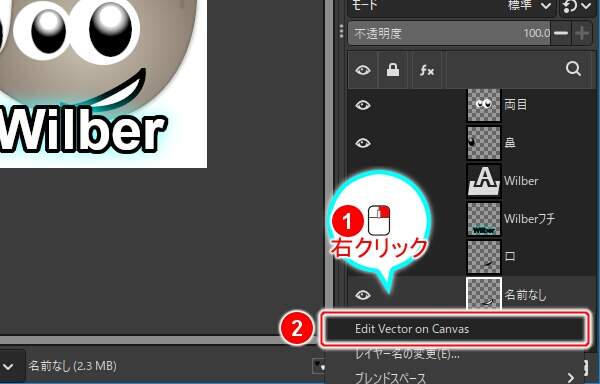The image size is (600, 384).
Task: Click the 名前なし layer name
Action: click(525, 295)
